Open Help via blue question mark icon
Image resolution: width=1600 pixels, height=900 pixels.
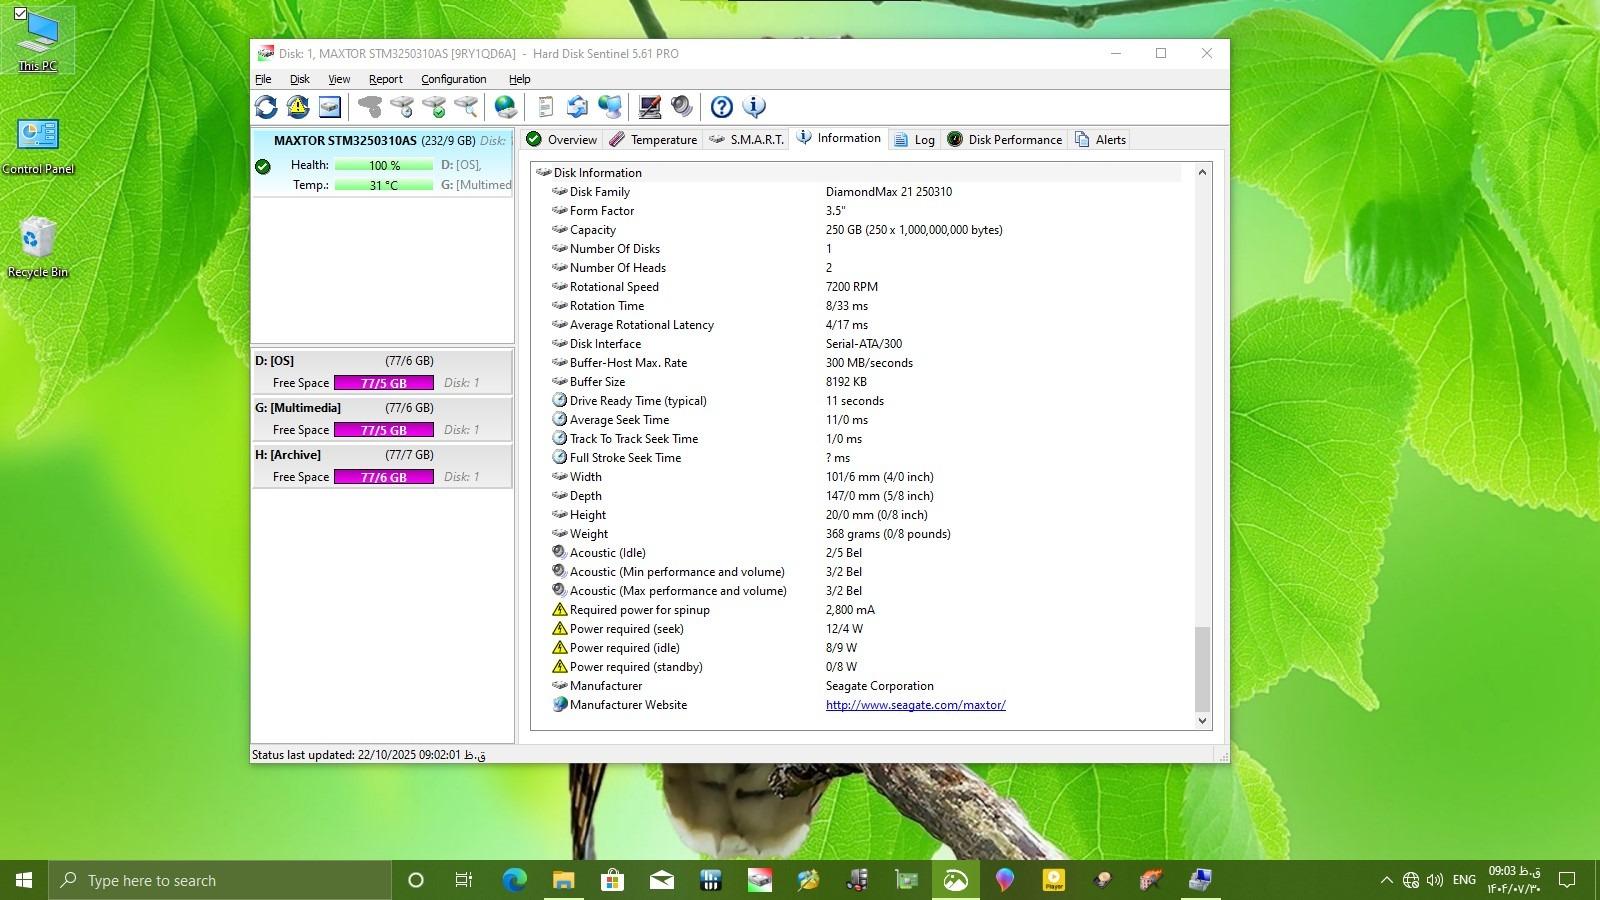721,107
